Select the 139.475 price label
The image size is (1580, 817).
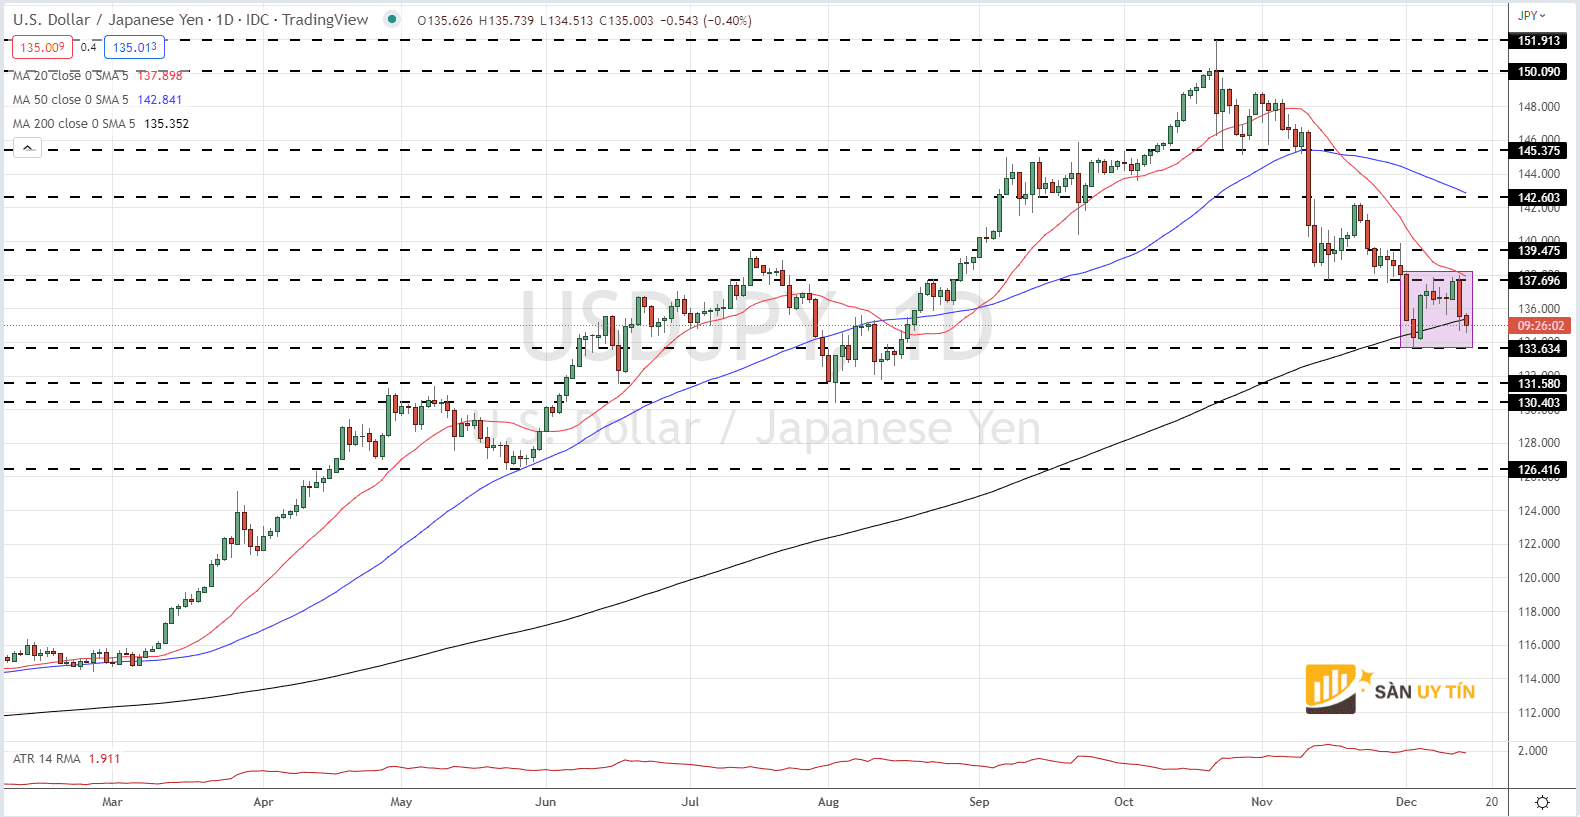[1539, 251]
